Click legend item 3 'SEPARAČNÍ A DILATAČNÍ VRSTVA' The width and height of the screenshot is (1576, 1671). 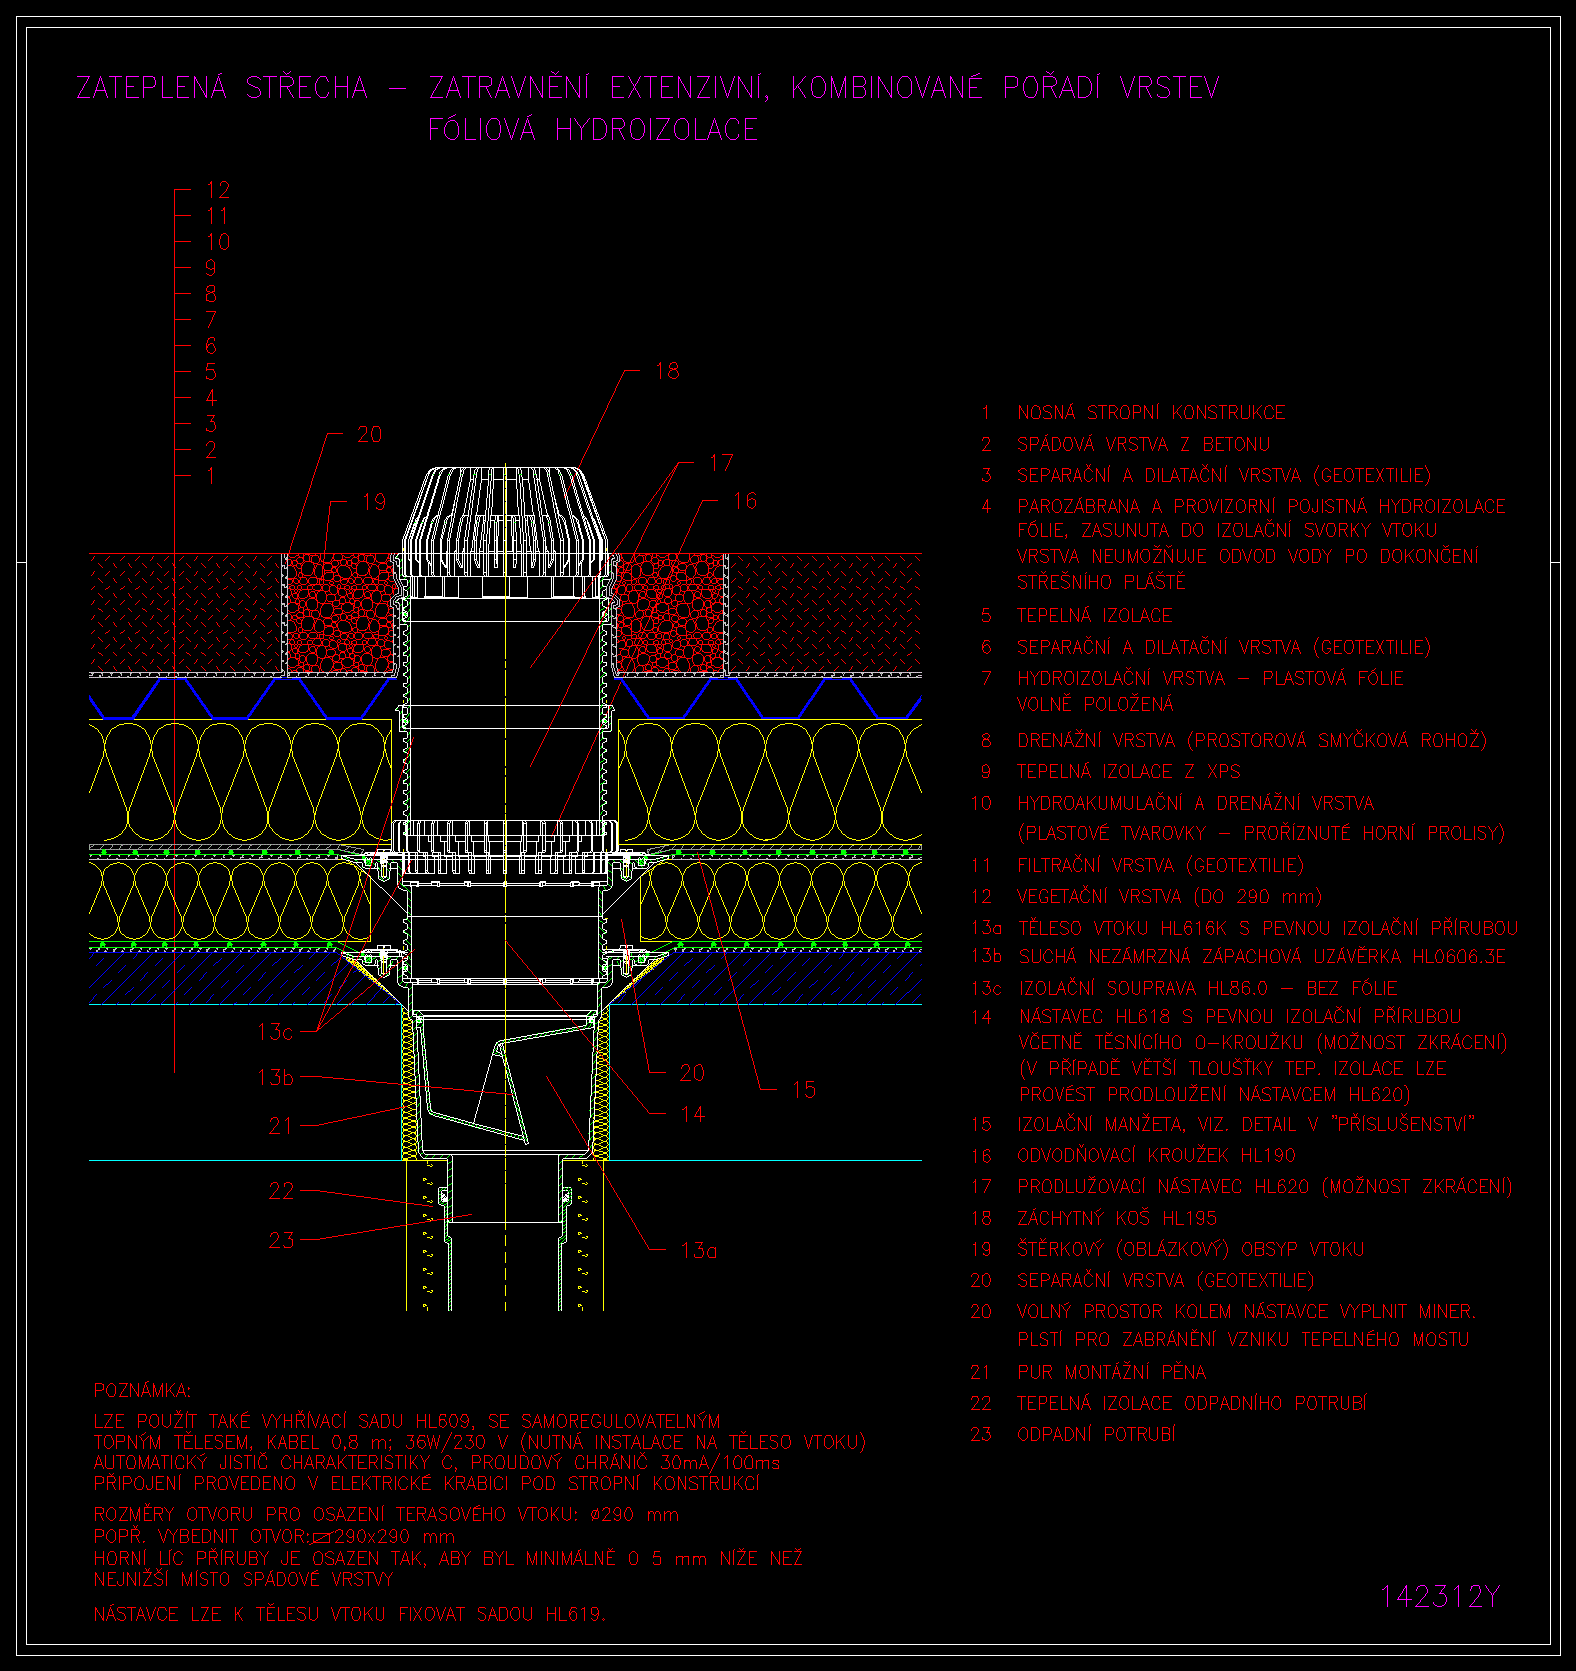1224,475
